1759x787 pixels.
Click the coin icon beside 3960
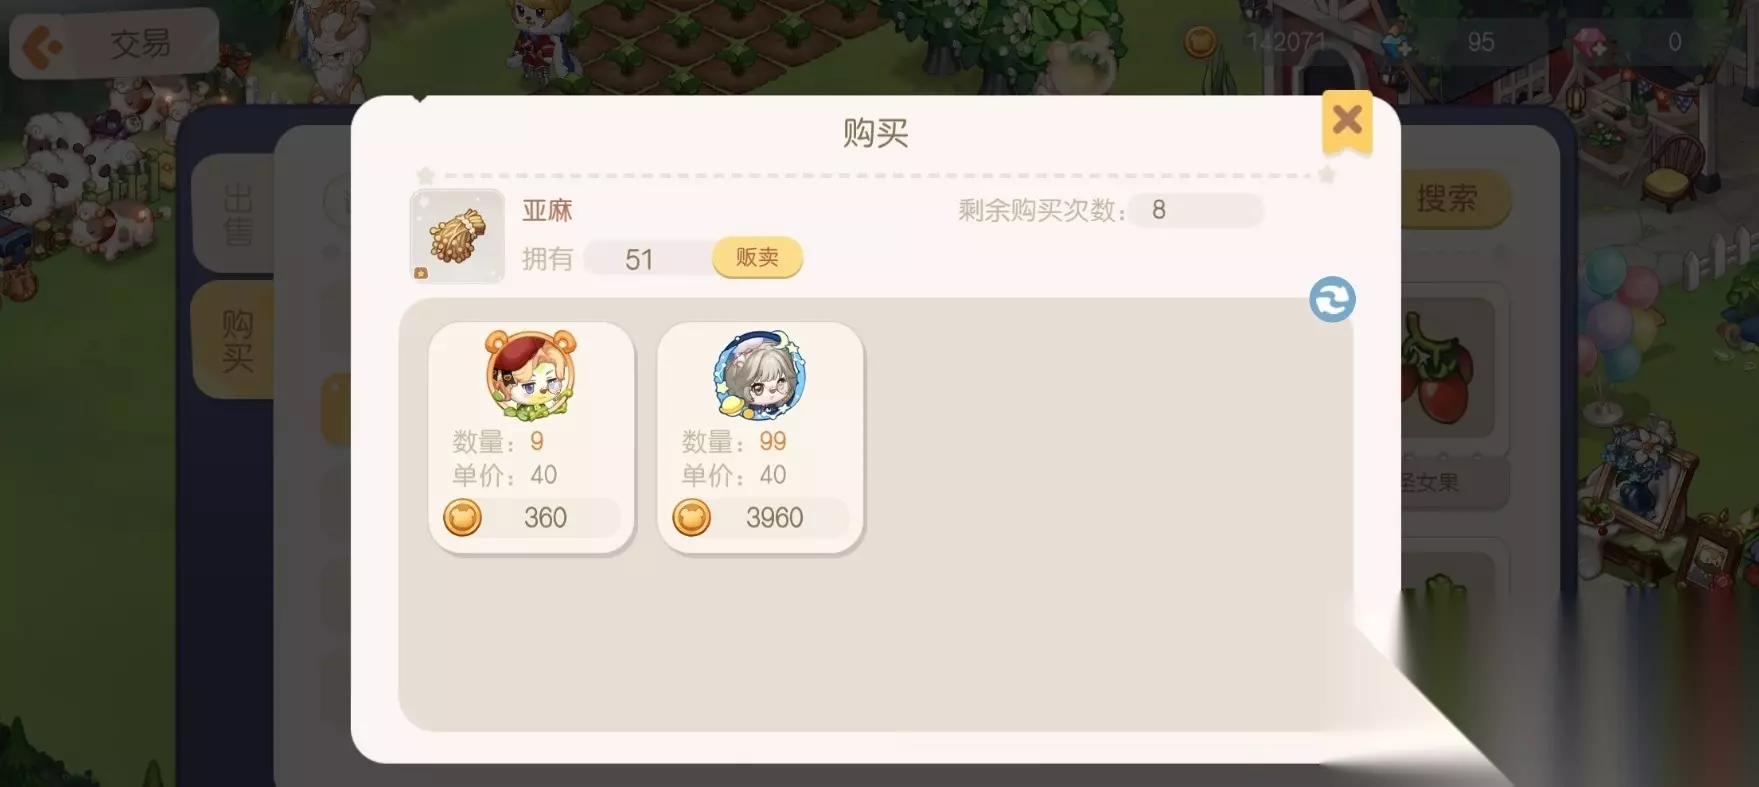691,517
